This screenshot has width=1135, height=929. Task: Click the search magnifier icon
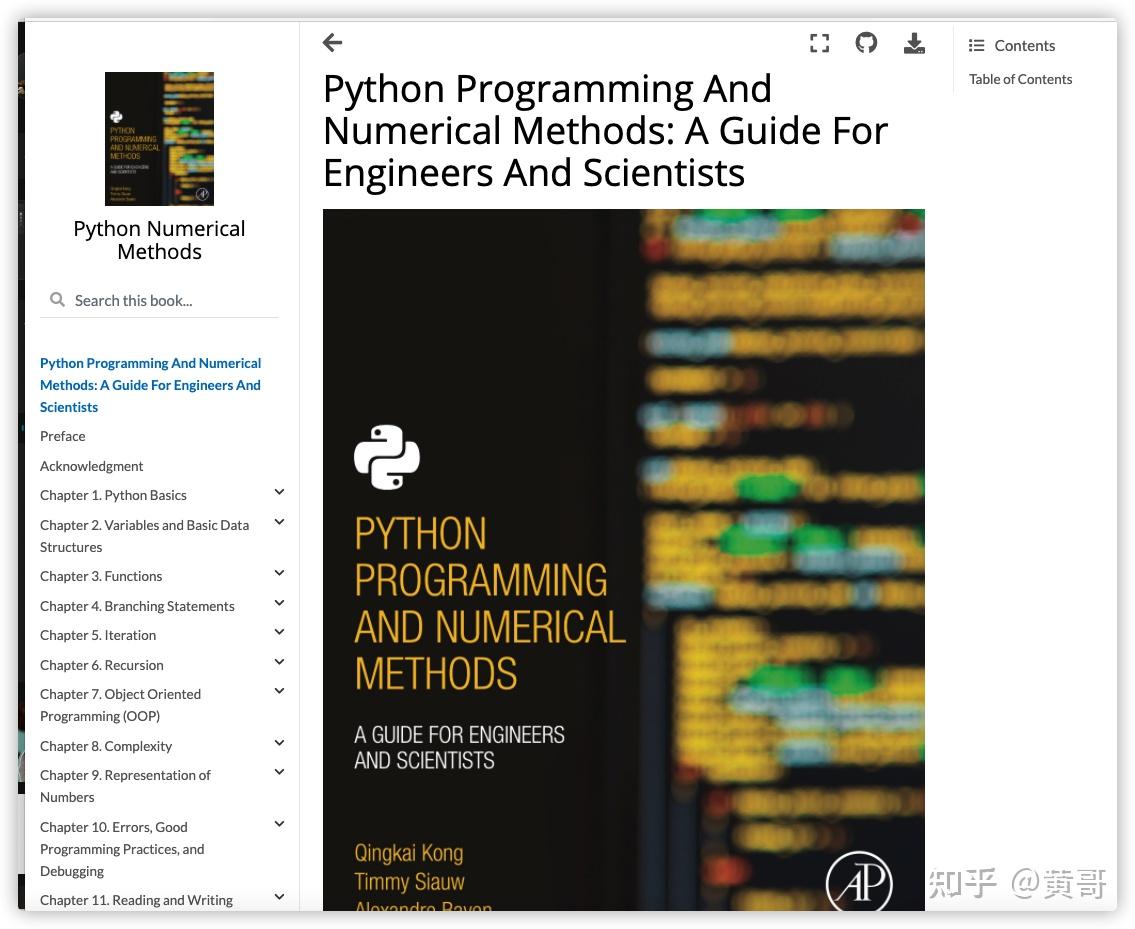[x=57, y=299]
